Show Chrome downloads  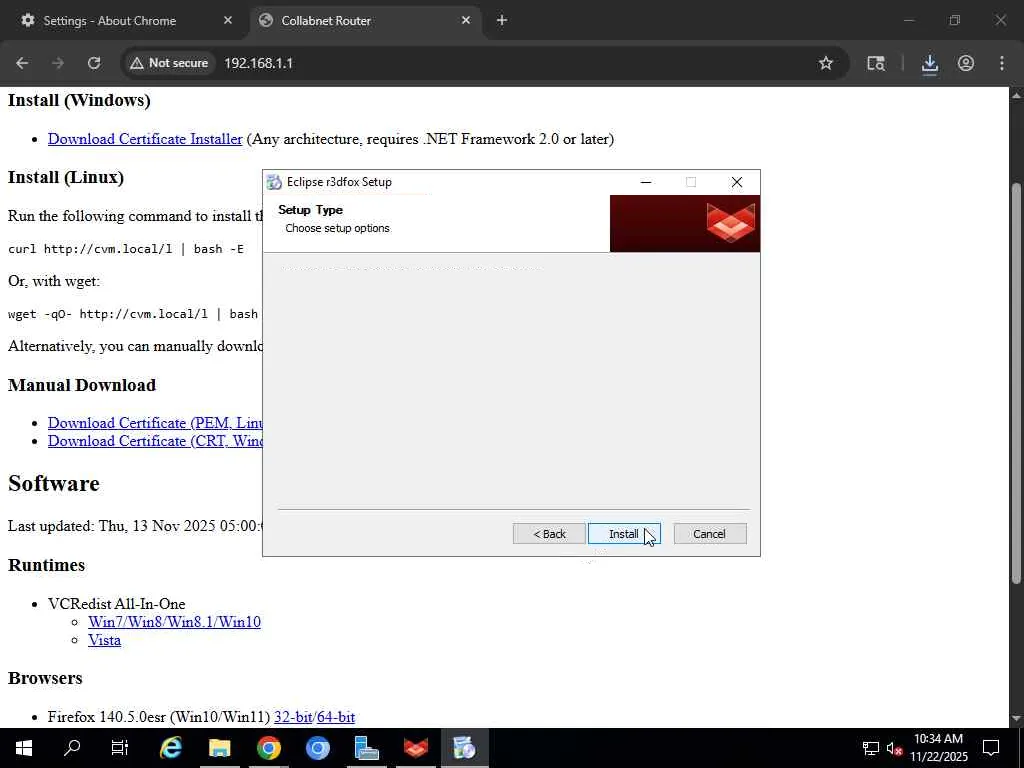pyautogui.click(x=929, y=63)
